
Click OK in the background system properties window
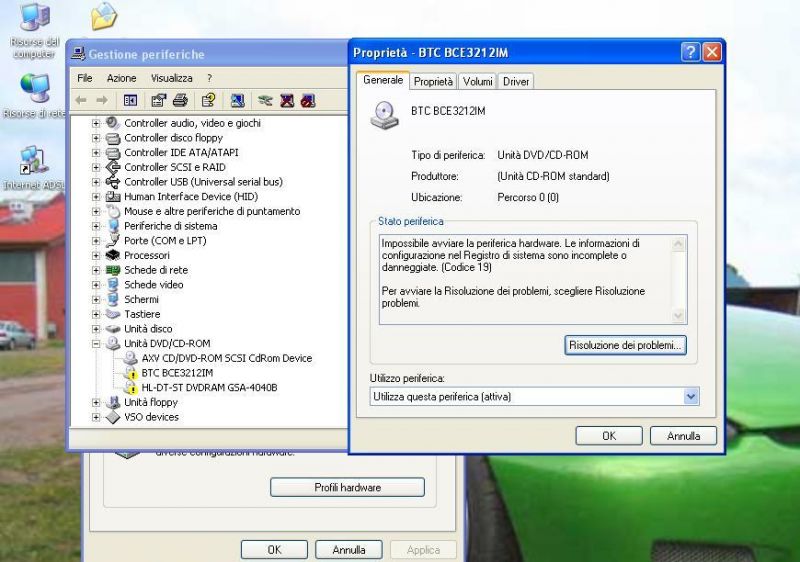click(x=274, y=550)
